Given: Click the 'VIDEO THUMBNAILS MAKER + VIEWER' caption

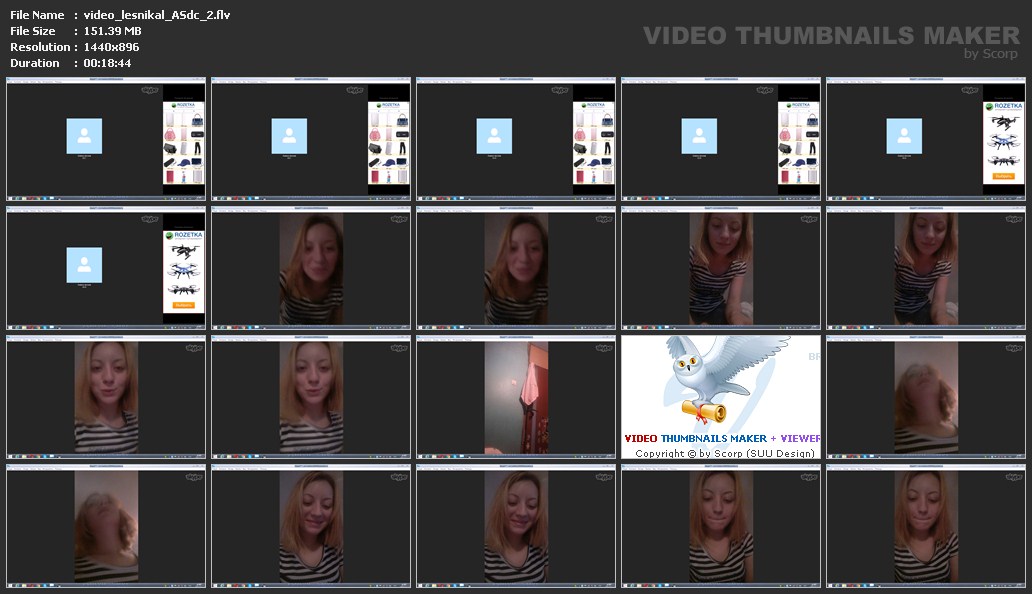Looking at the screenshot, I should (722, 438).
